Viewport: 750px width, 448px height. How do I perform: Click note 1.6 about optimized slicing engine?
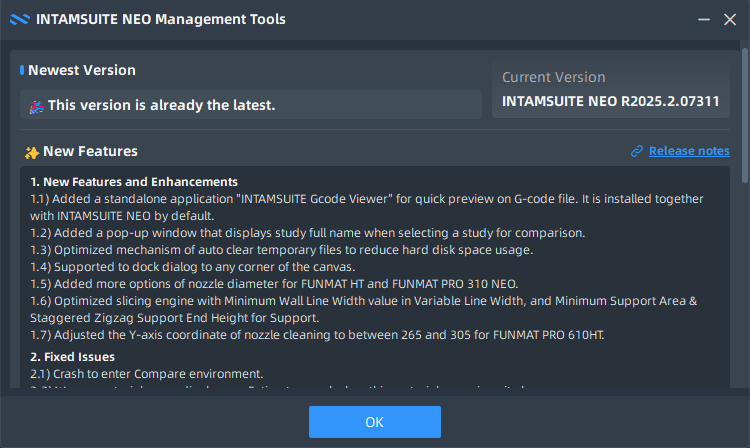[x=364, y=309]
